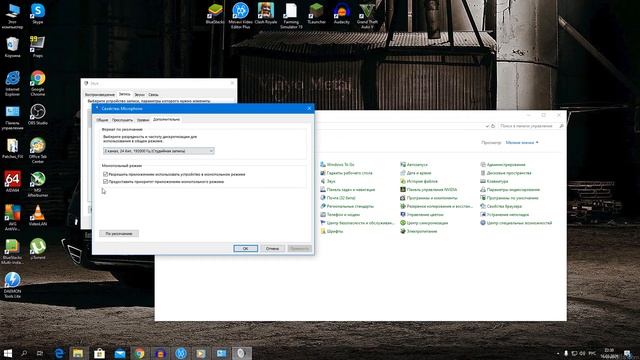Open Mail app from the taskbar

[120, 353]
